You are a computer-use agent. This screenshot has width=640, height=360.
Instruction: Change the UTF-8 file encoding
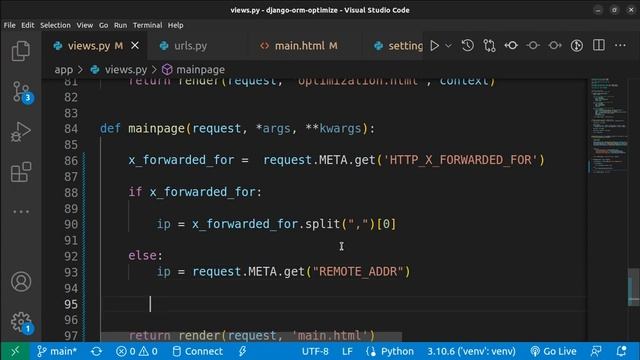tap(315, 351)
